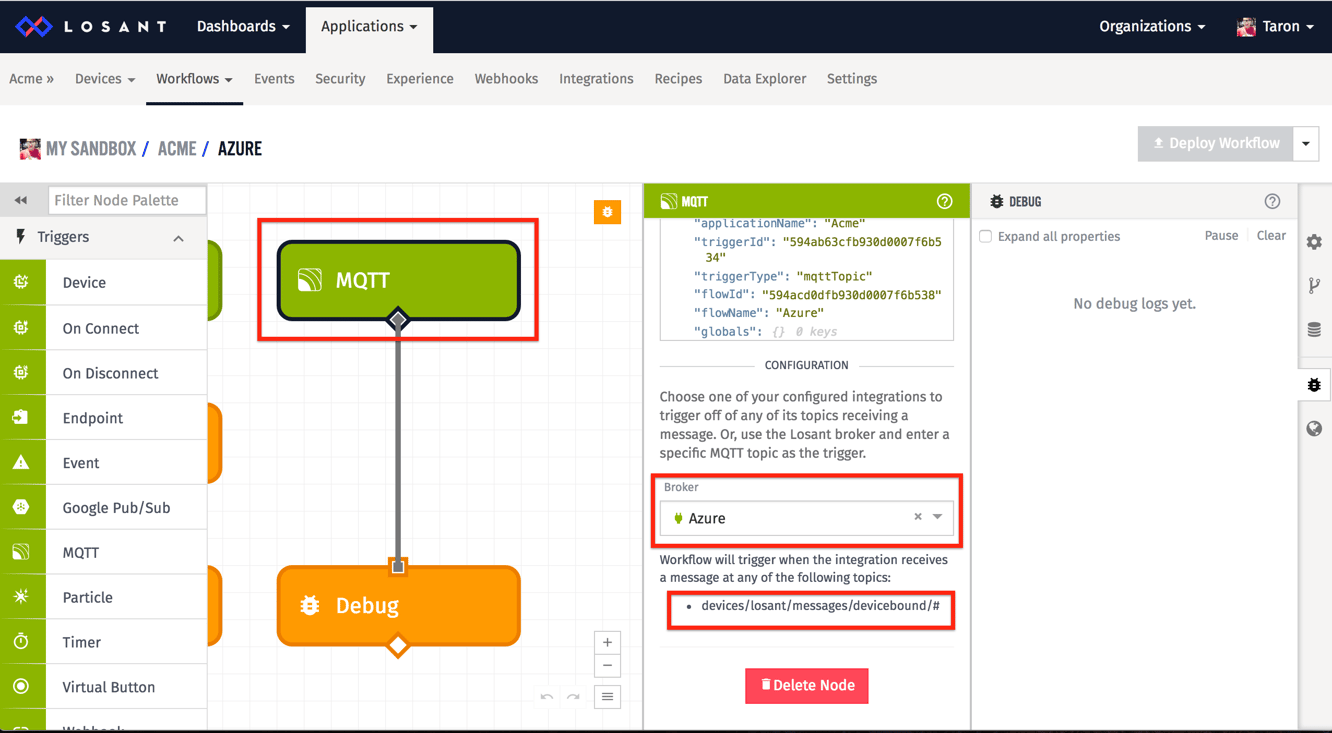Switch to the Data Explorer tab

tap(764, 78)
